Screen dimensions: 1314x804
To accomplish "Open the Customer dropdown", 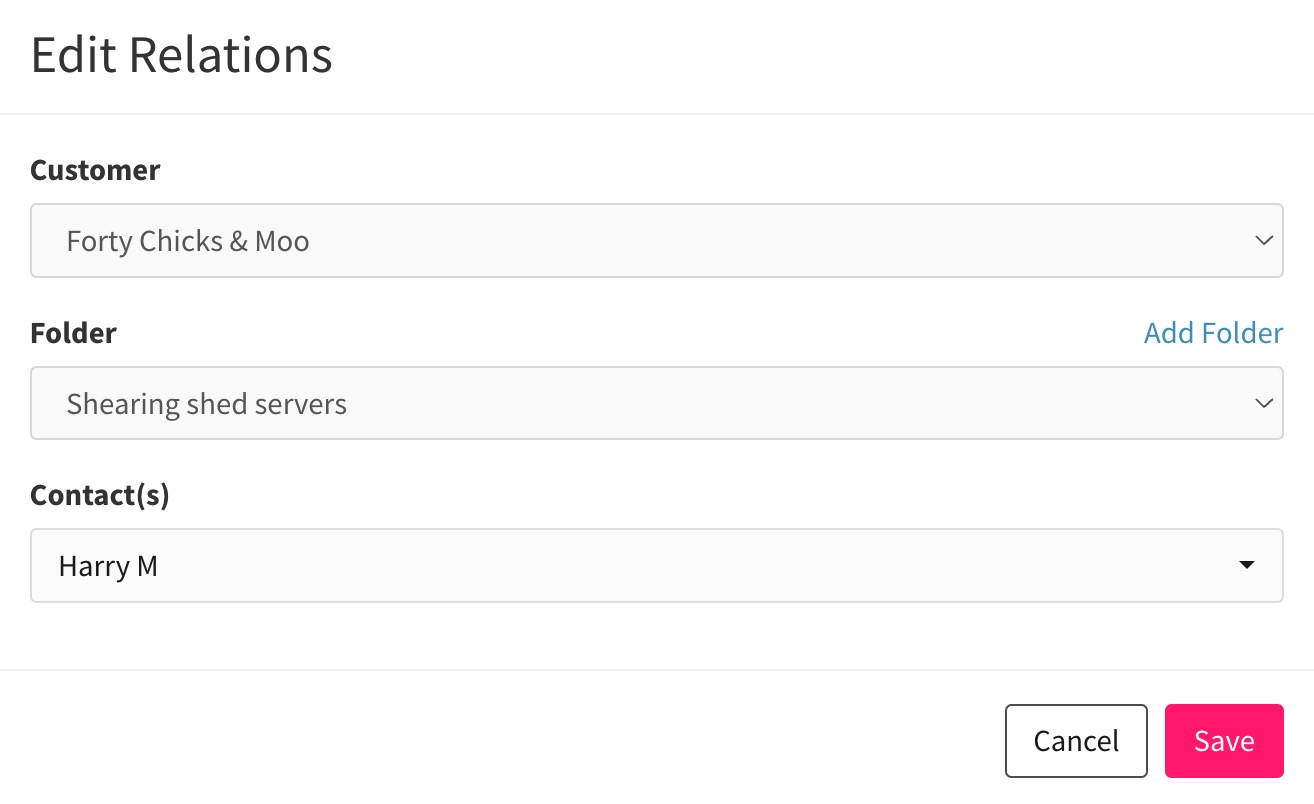I will tap(656, 241).
